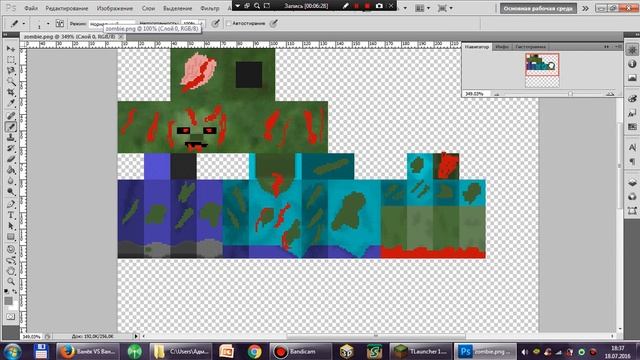Click Bandicam red stop recording button

[367, 6]
